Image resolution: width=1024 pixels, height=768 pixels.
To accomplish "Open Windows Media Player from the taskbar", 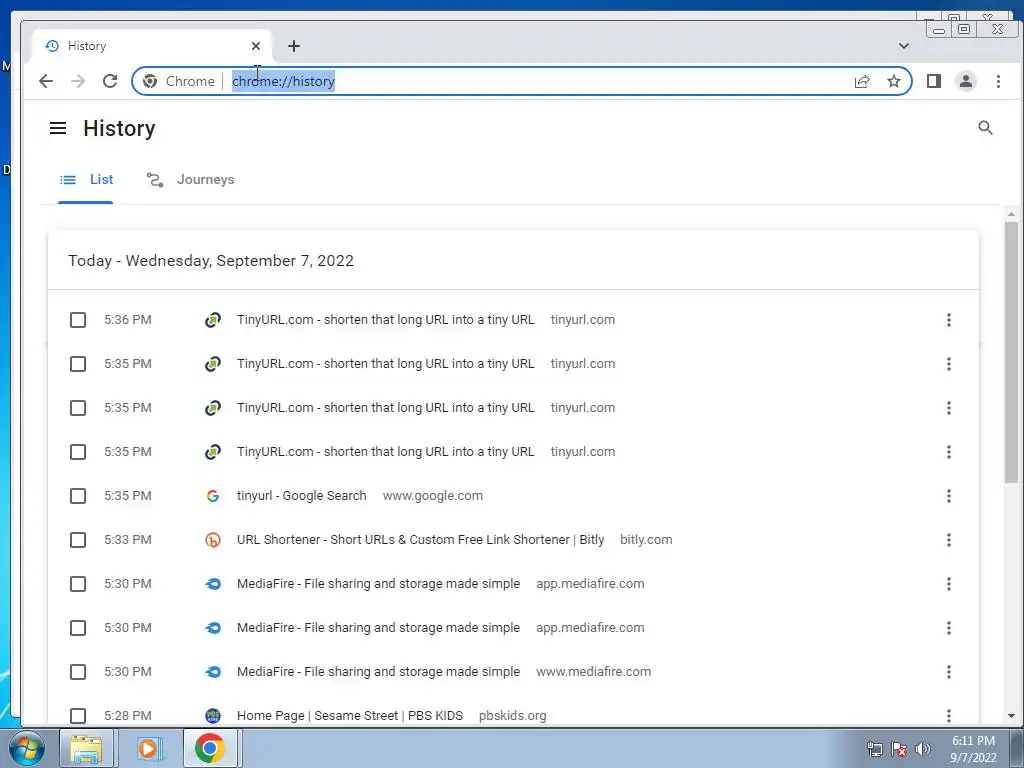I will [148, 748].
